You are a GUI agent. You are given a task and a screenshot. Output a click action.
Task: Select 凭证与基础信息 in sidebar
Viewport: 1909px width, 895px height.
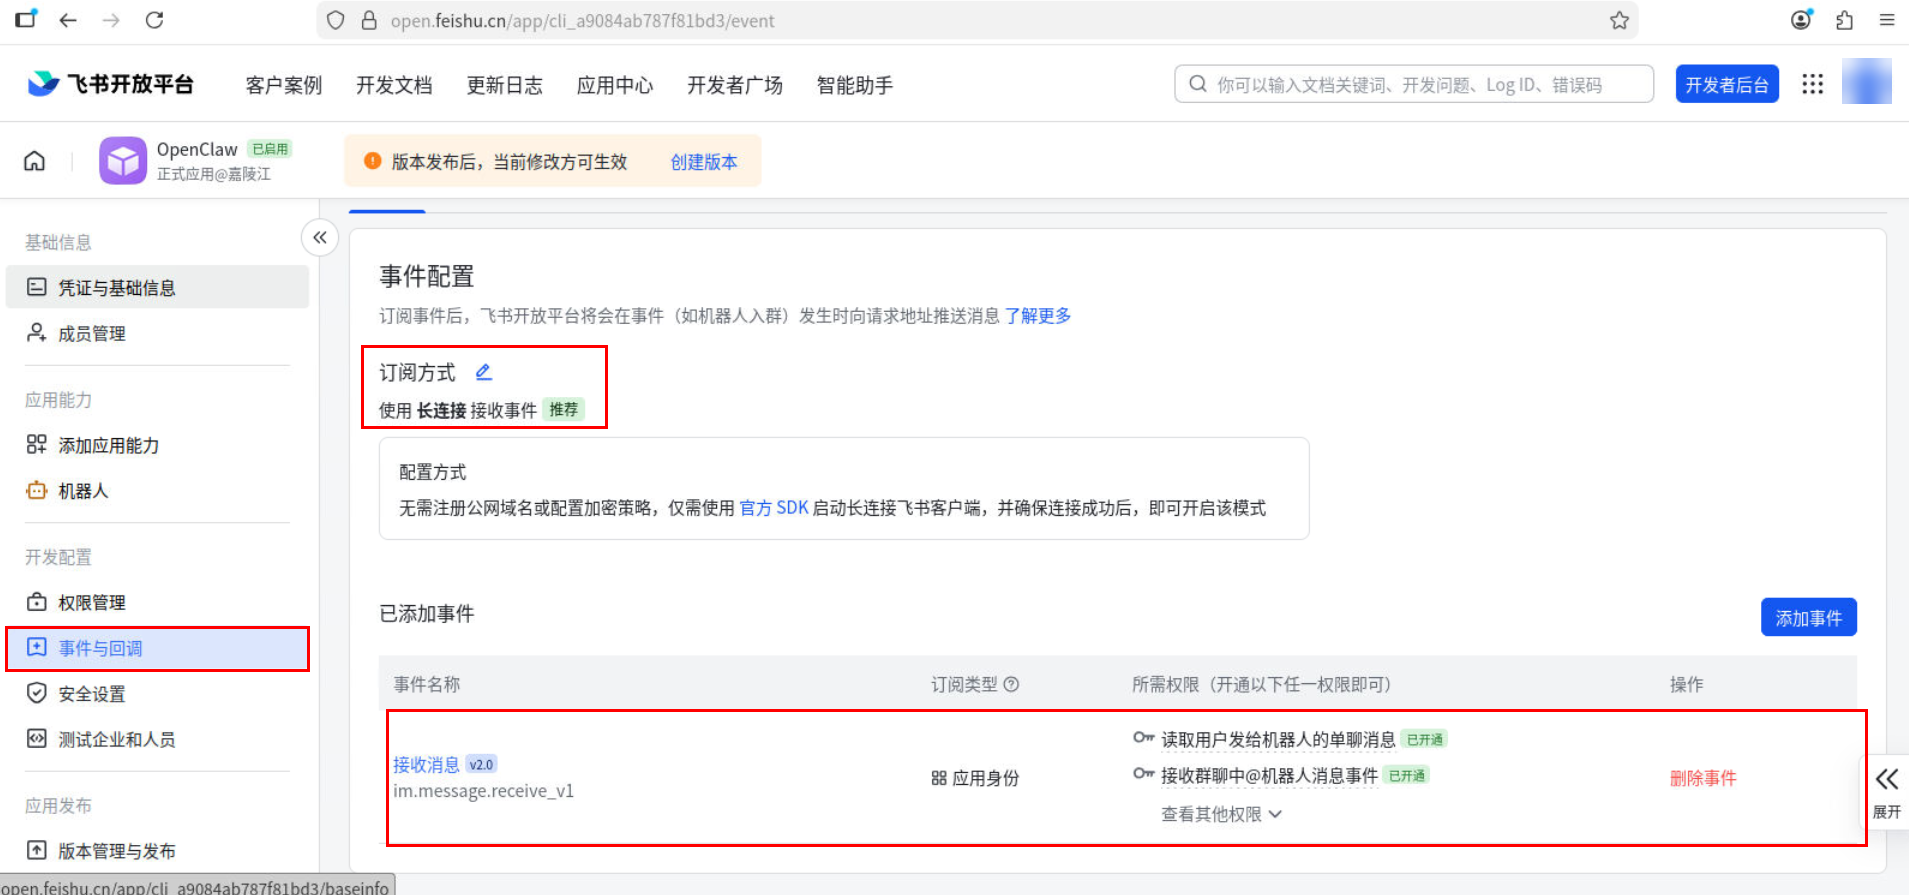coord(157,287)
